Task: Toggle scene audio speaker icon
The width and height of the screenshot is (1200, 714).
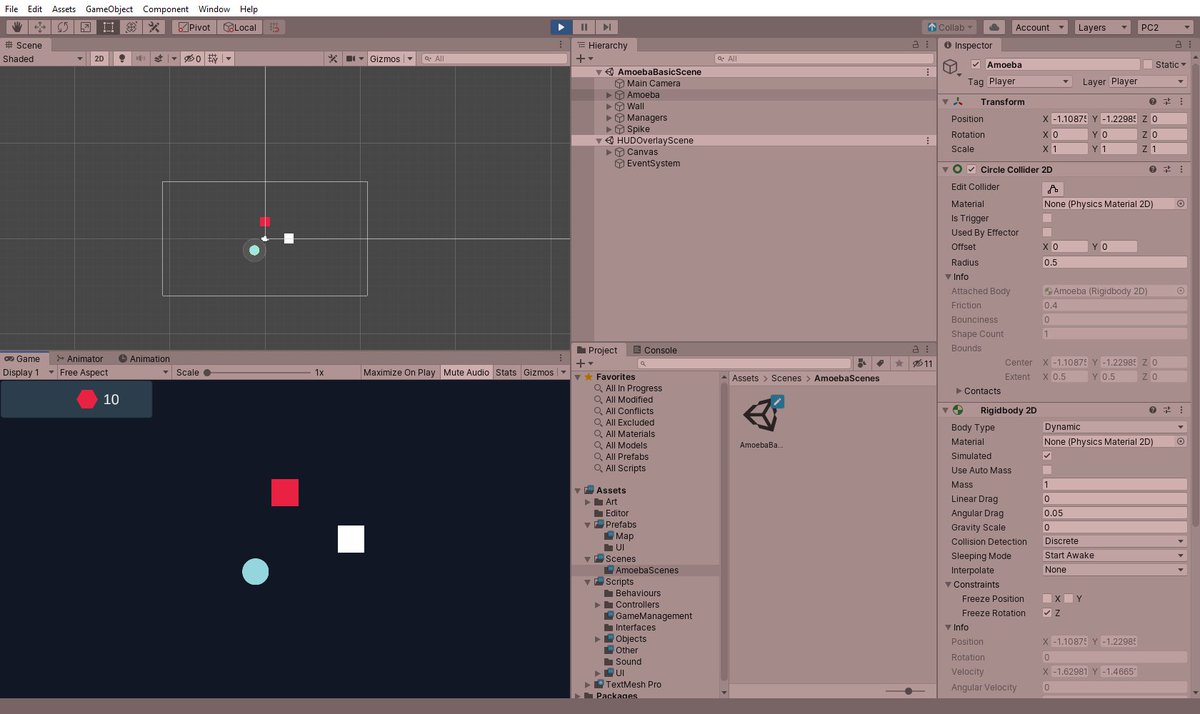Action: pos(141,59)
